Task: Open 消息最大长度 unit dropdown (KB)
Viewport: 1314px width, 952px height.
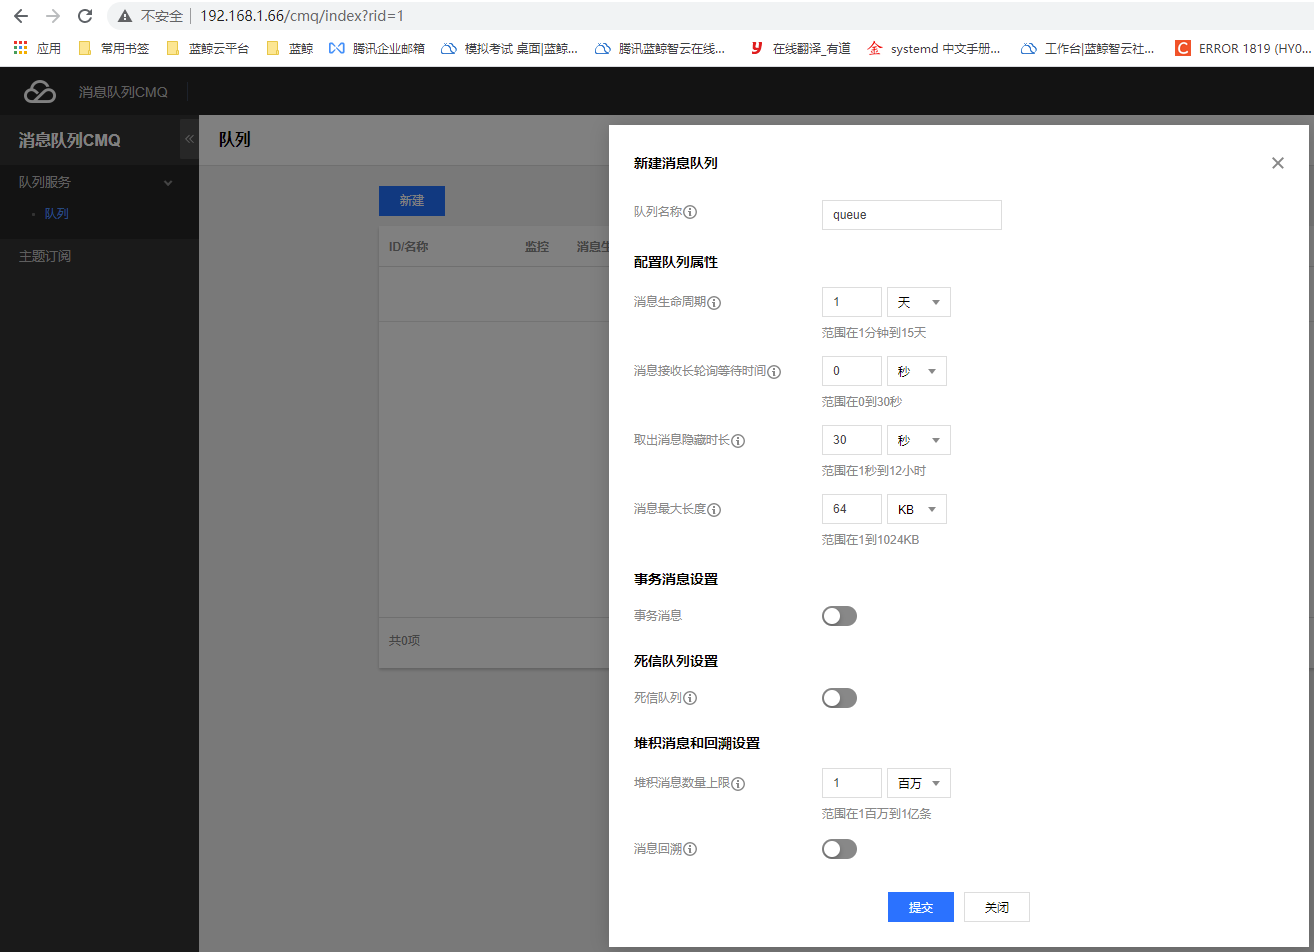Action: pyautogui.click(x=916, y=509)
